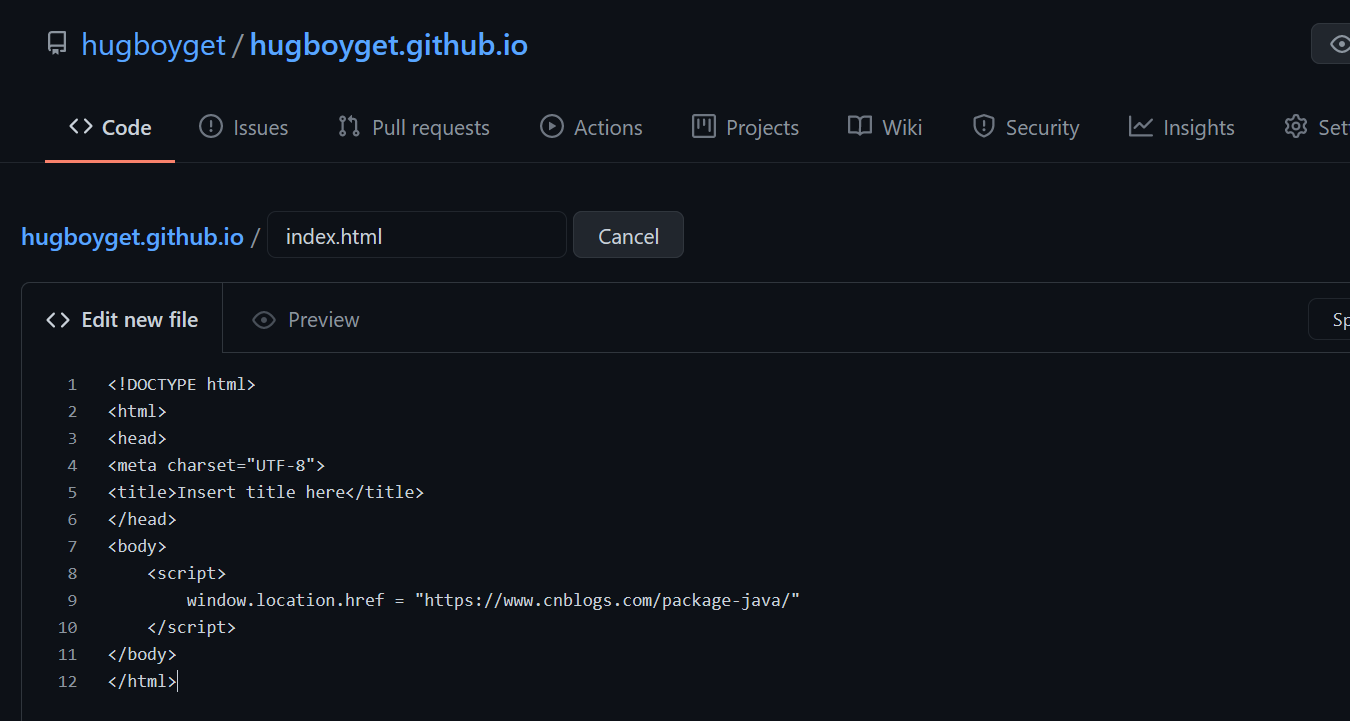
Task: Click the Preview eye icon
Action: coord(264,320)
